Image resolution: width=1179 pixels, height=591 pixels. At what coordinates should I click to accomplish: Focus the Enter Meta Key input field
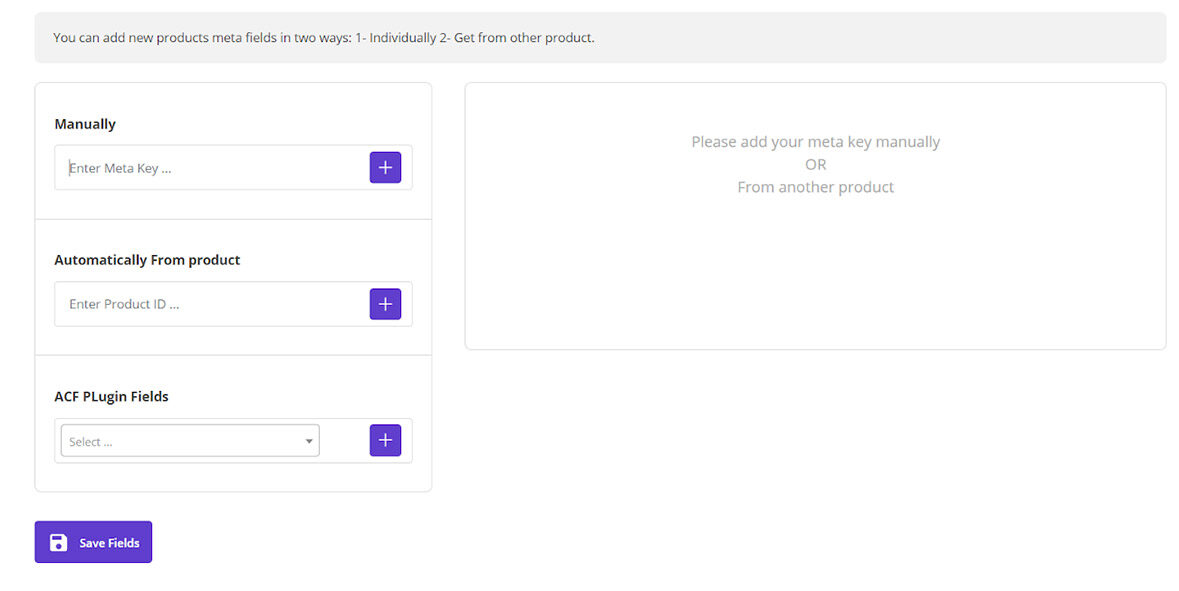pos(212,168)
